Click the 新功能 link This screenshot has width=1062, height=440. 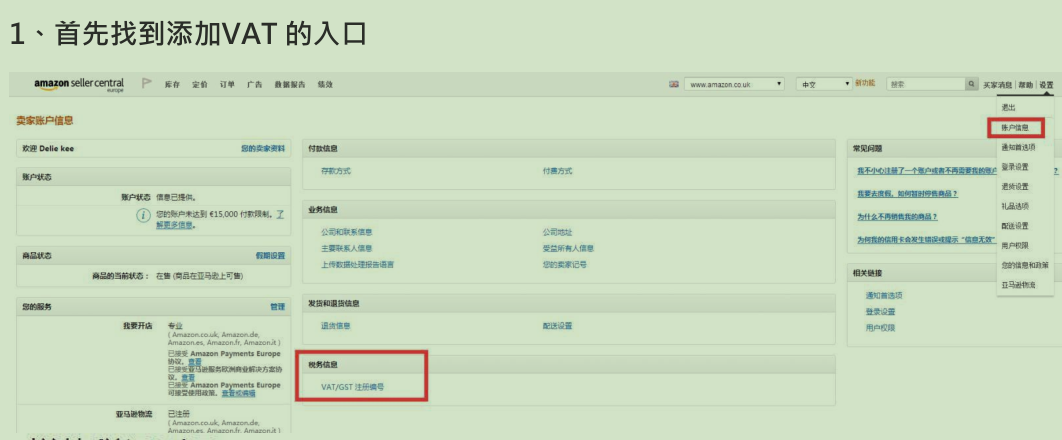[865, 83]
